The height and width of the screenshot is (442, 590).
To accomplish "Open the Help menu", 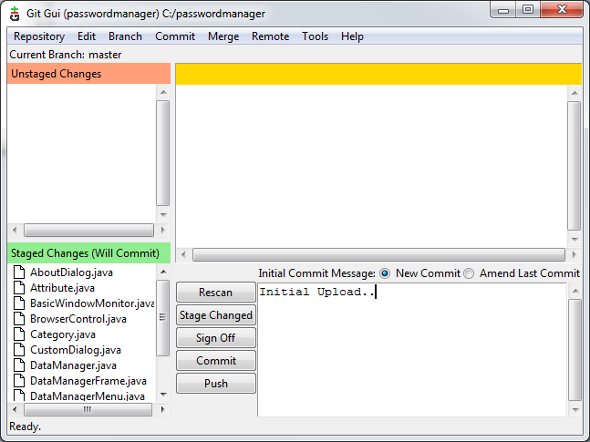I will coord(352,36).
